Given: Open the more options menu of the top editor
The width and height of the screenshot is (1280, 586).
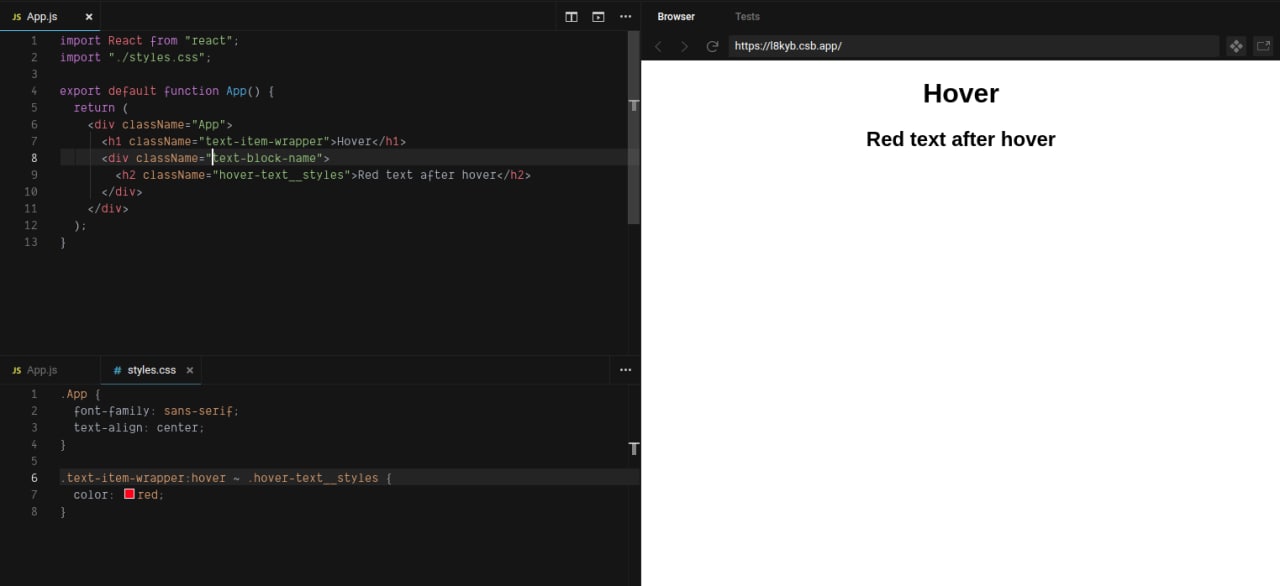Looking at the screenshot, I should tap(626, 17).
